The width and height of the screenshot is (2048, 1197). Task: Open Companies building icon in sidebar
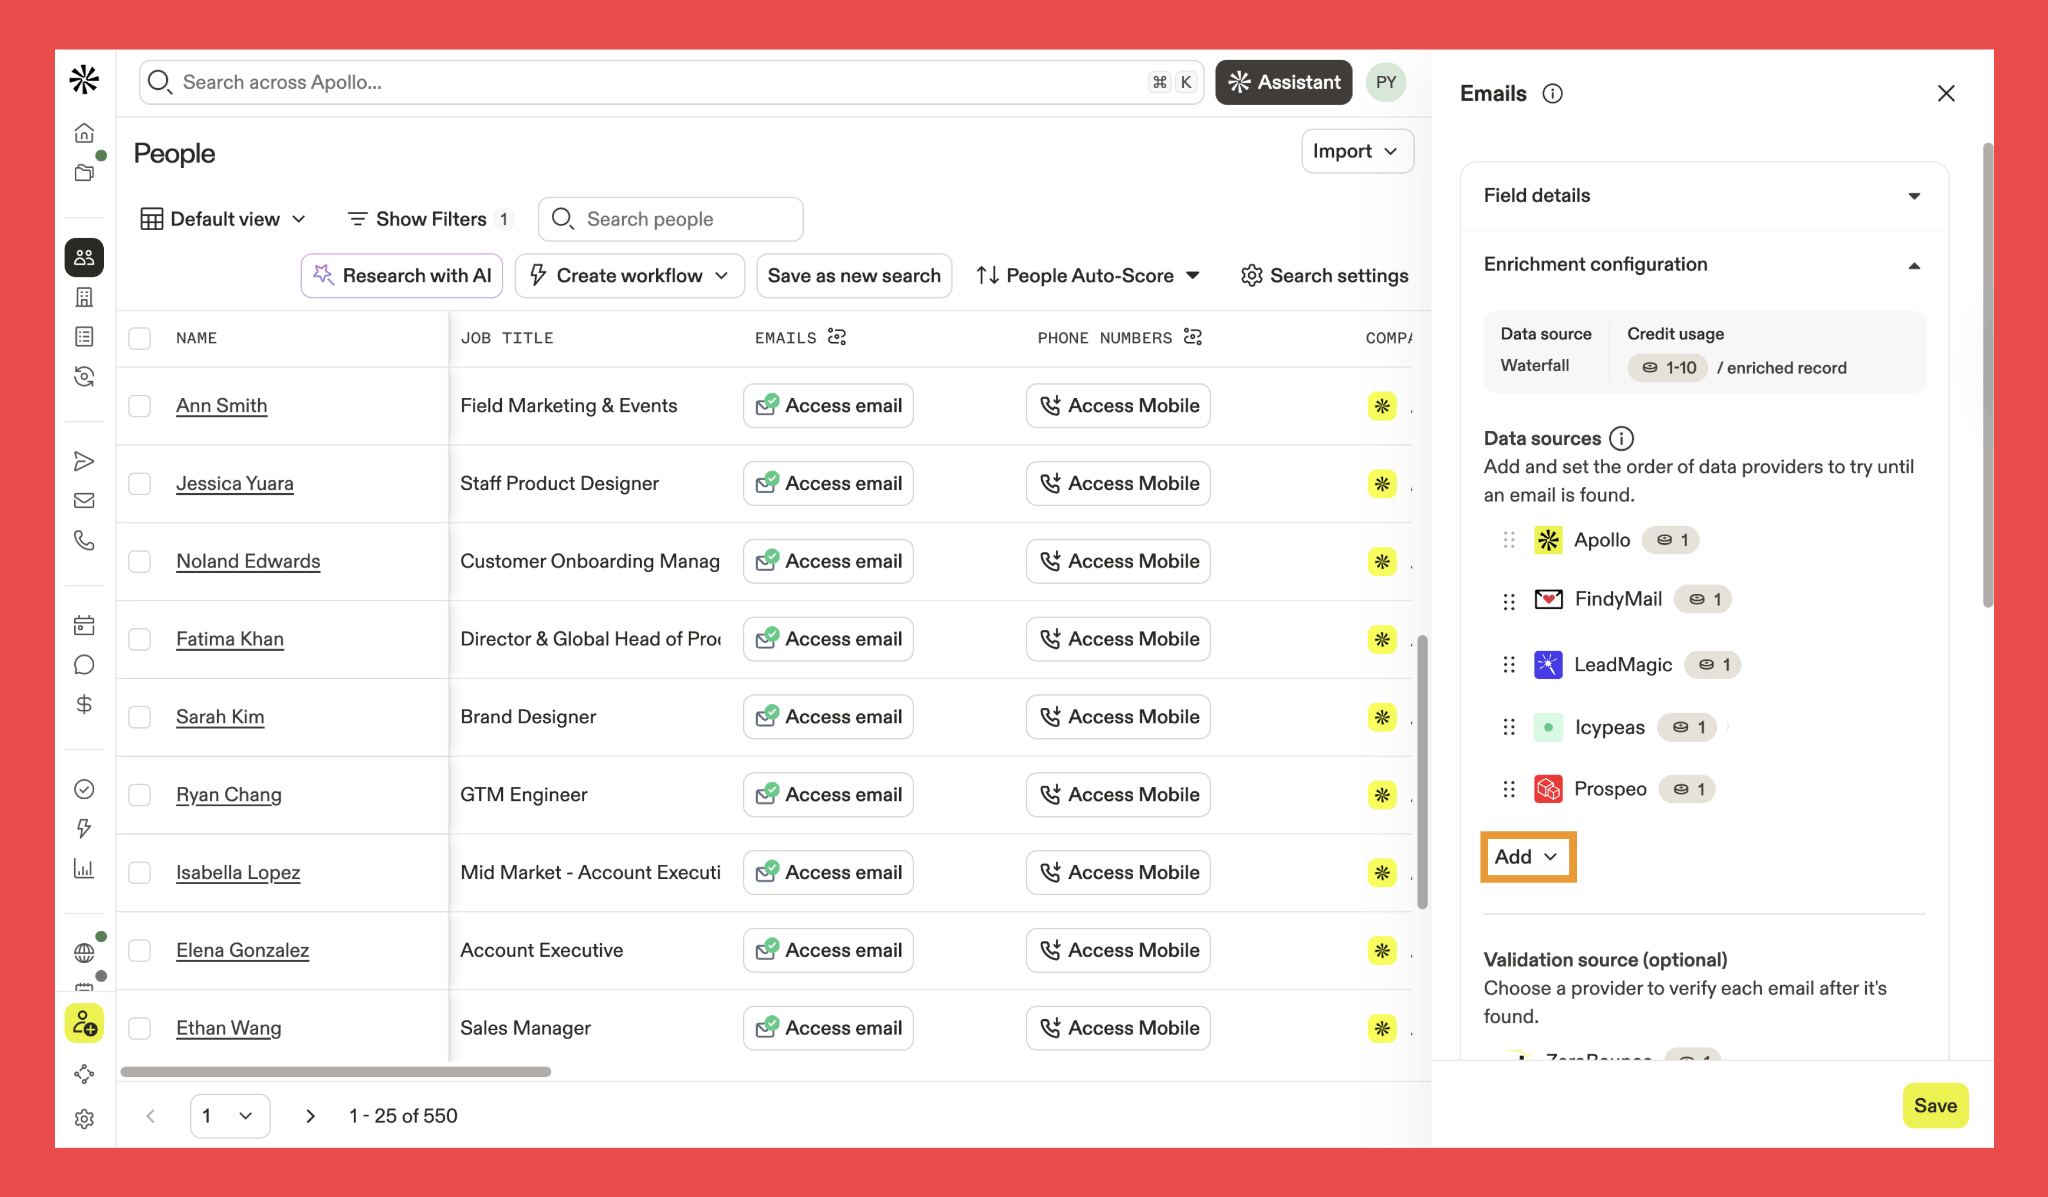click(84, 297)
